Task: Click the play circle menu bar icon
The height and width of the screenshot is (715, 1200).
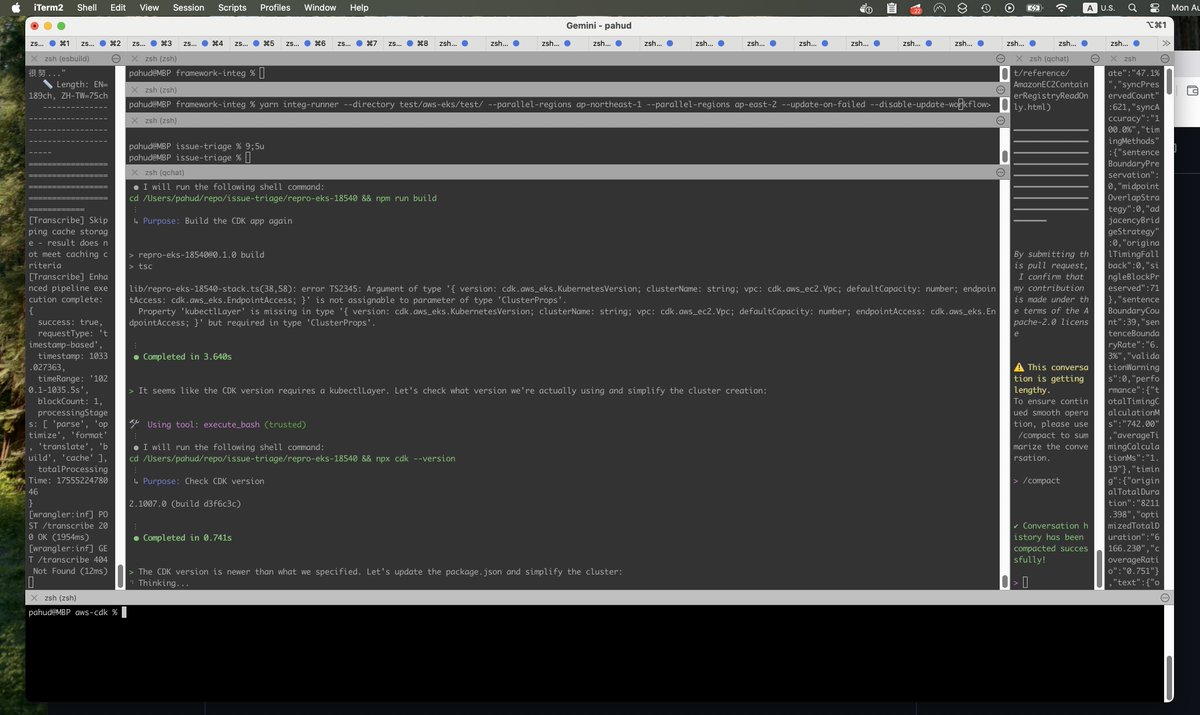Action: pyautogui.click(x=1011, y=7)
